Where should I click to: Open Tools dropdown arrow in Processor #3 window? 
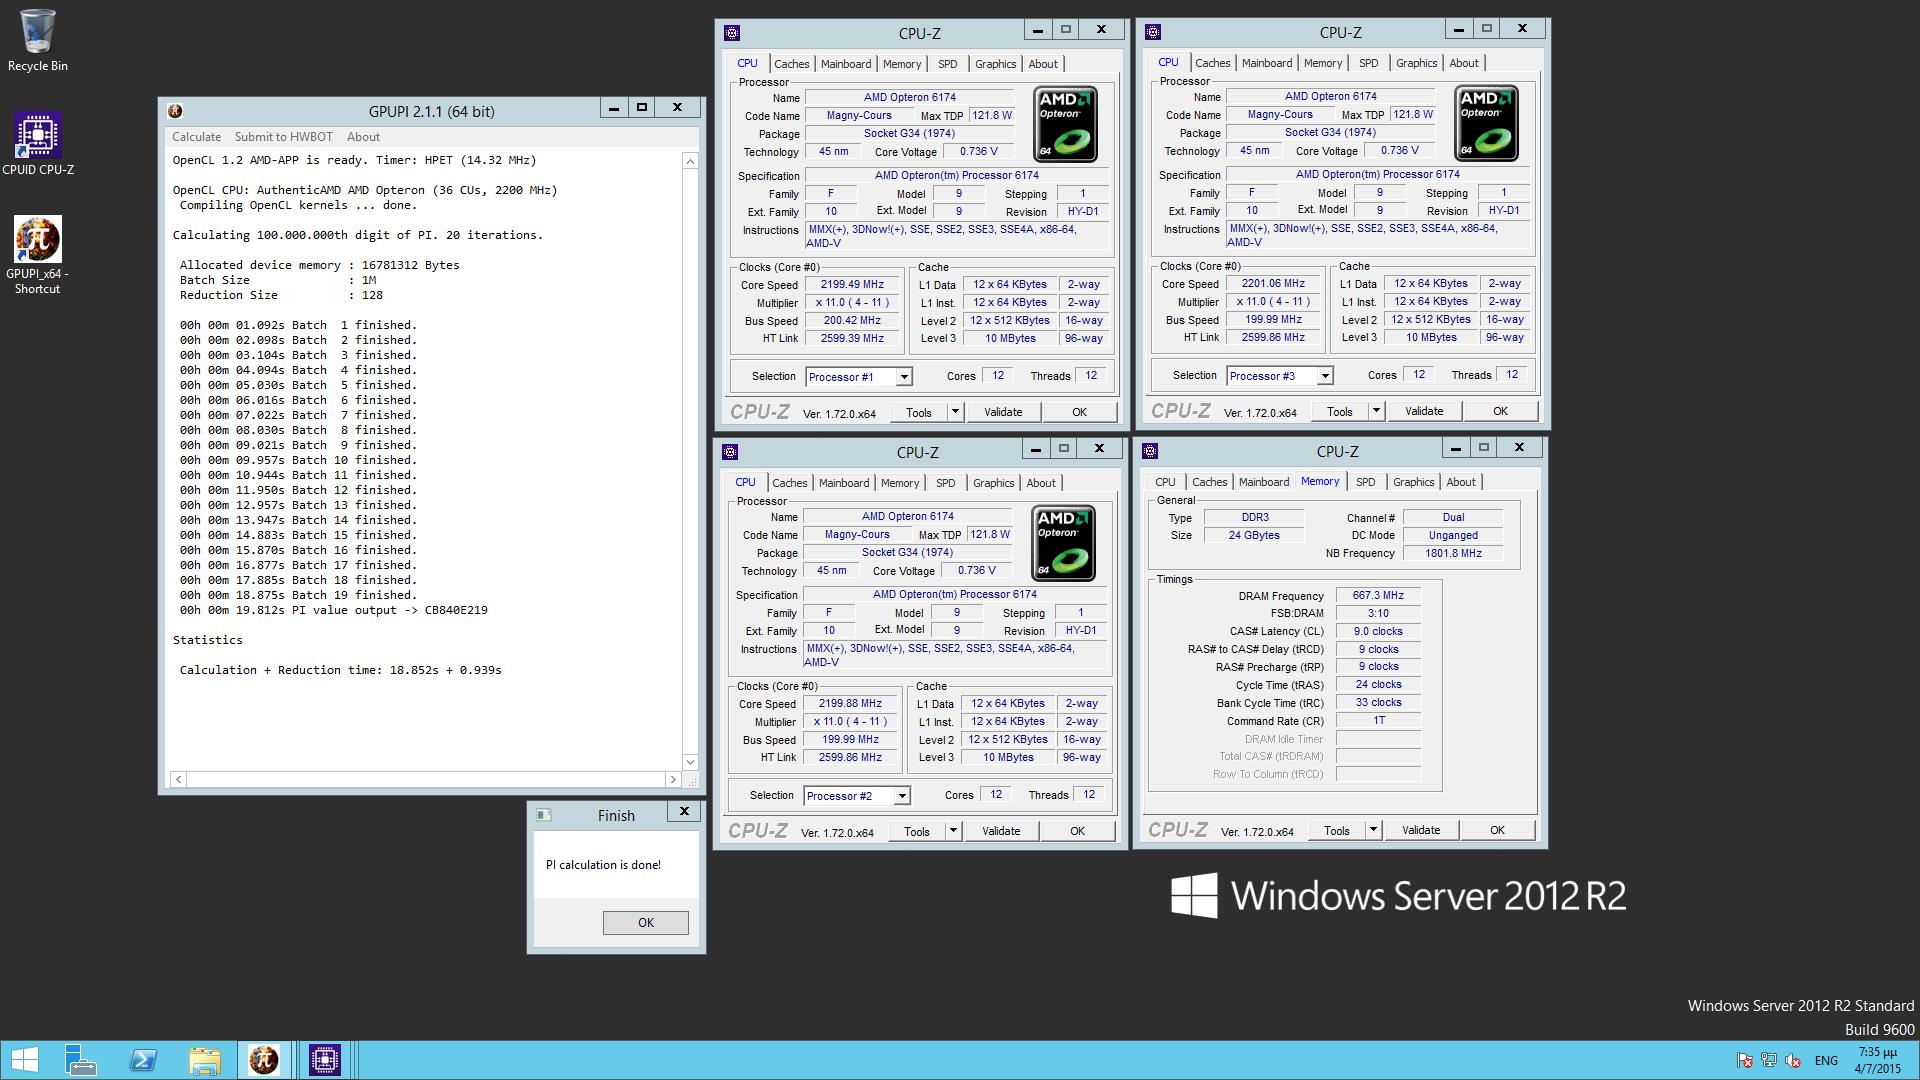pos(1376,411)
